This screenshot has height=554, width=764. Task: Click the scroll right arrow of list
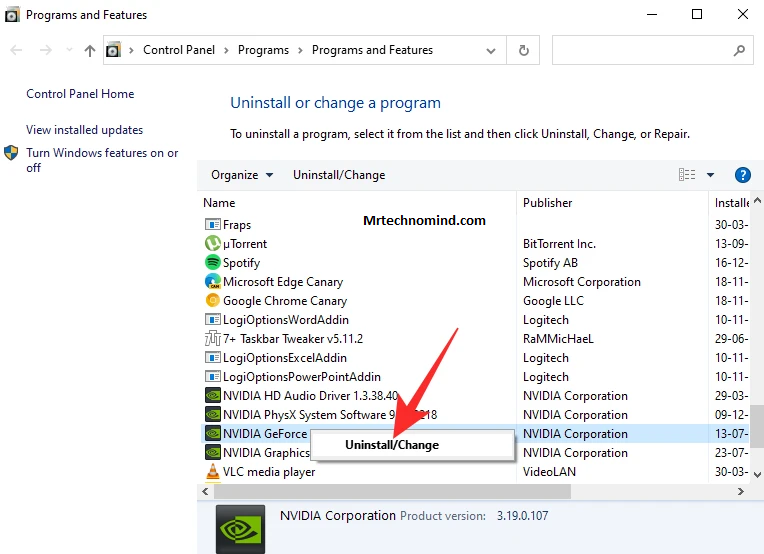point(741,492)
